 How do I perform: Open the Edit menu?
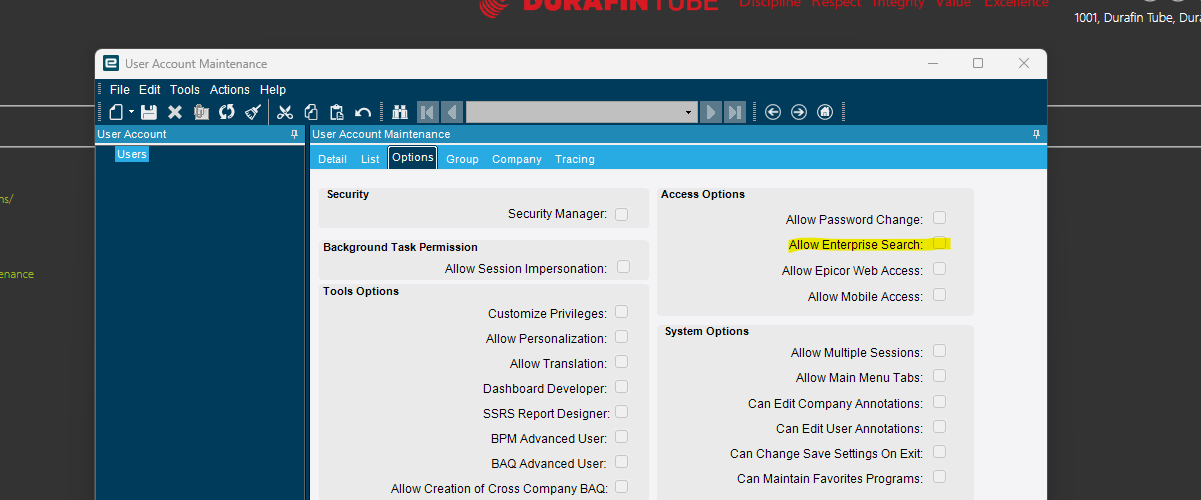(x=149, y=90)
